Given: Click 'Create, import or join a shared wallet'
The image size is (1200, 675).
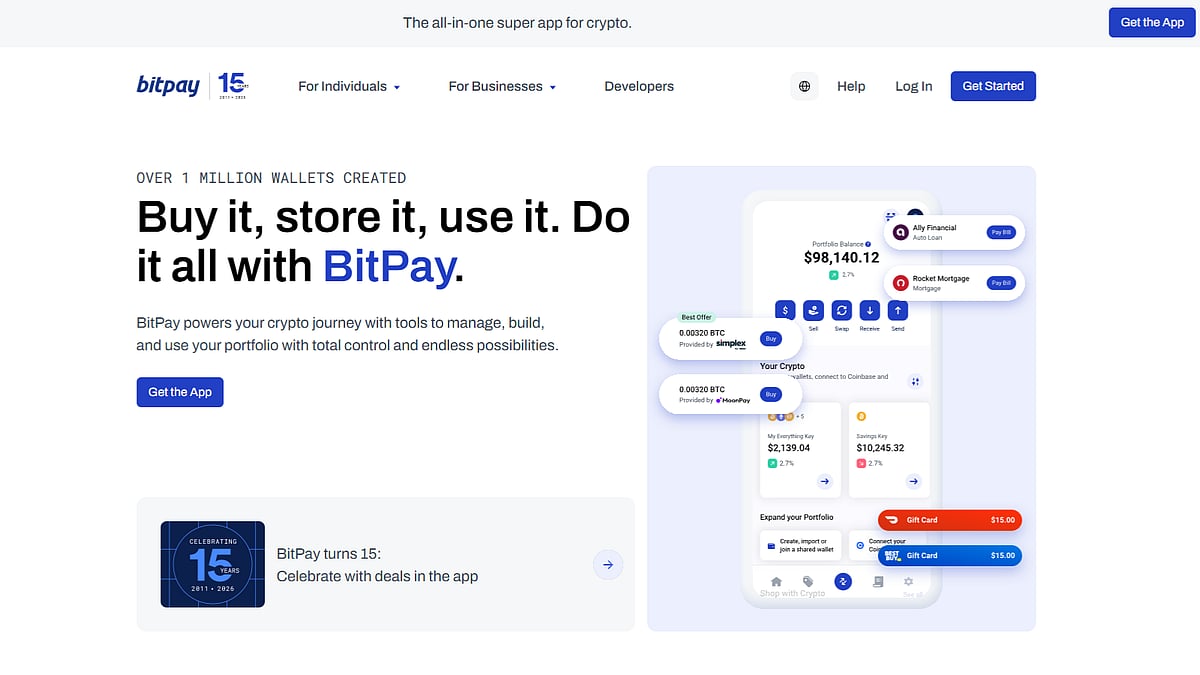Looking at the screenshot, I should pos(799,545).
